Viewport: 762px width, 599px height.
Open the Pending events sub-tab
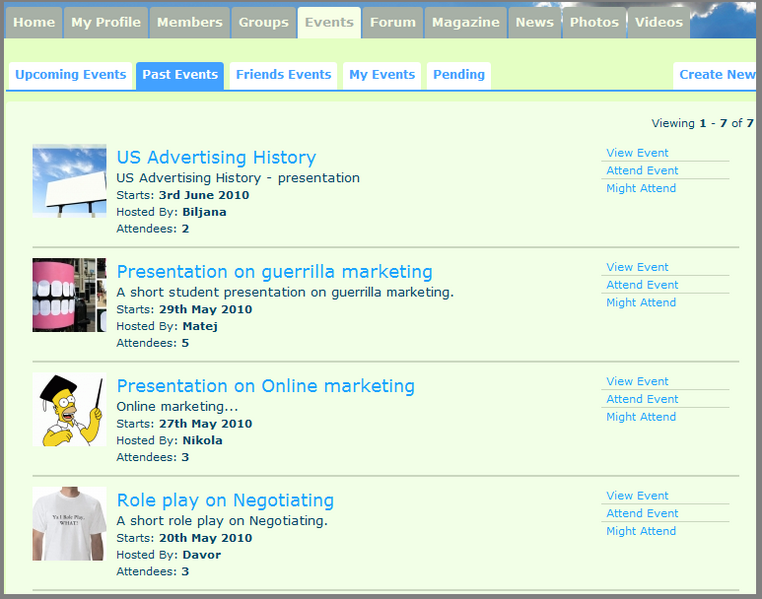pos(459,75)
